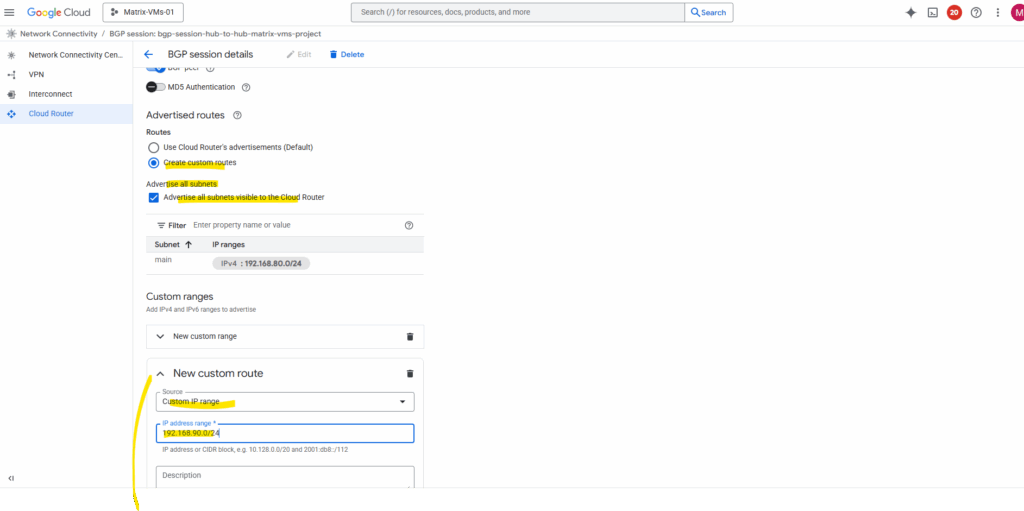Open the help question mark menu
This screenshot has height=511, width=1024.
point(976,12)
